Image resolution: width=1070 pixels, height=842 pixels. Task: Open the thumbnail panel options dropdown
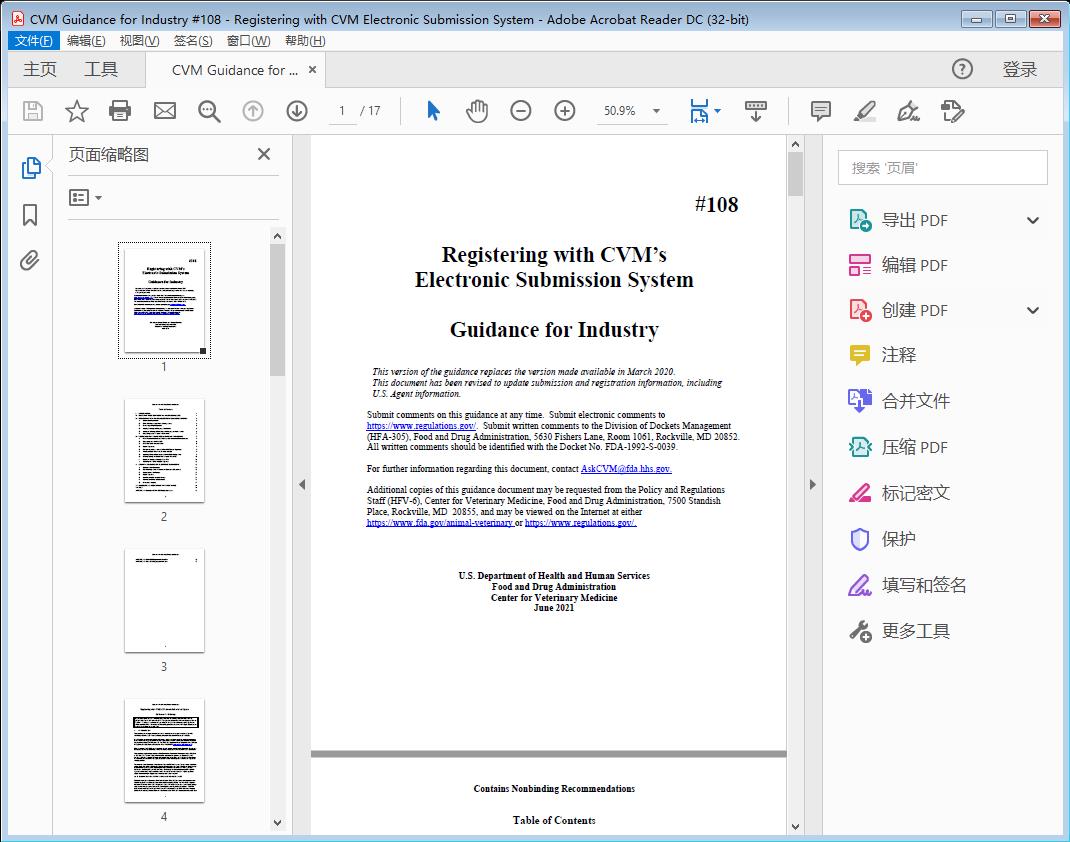(84, 197)
